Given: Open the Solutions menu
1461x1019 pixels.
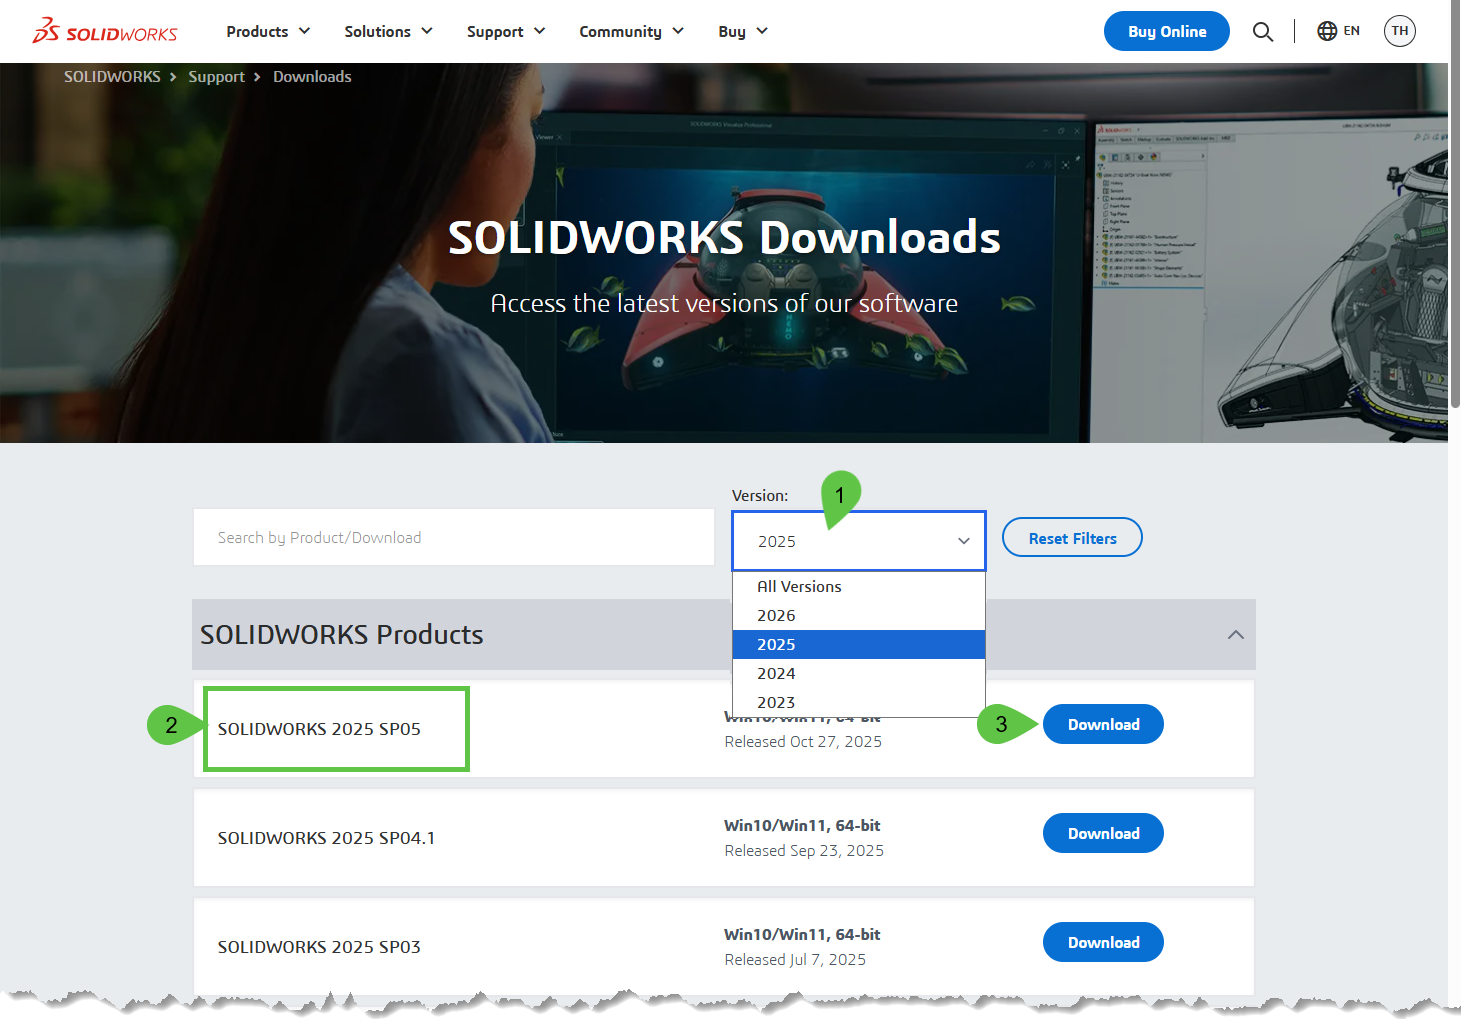Looking at the screenshot, I should 388,32.
